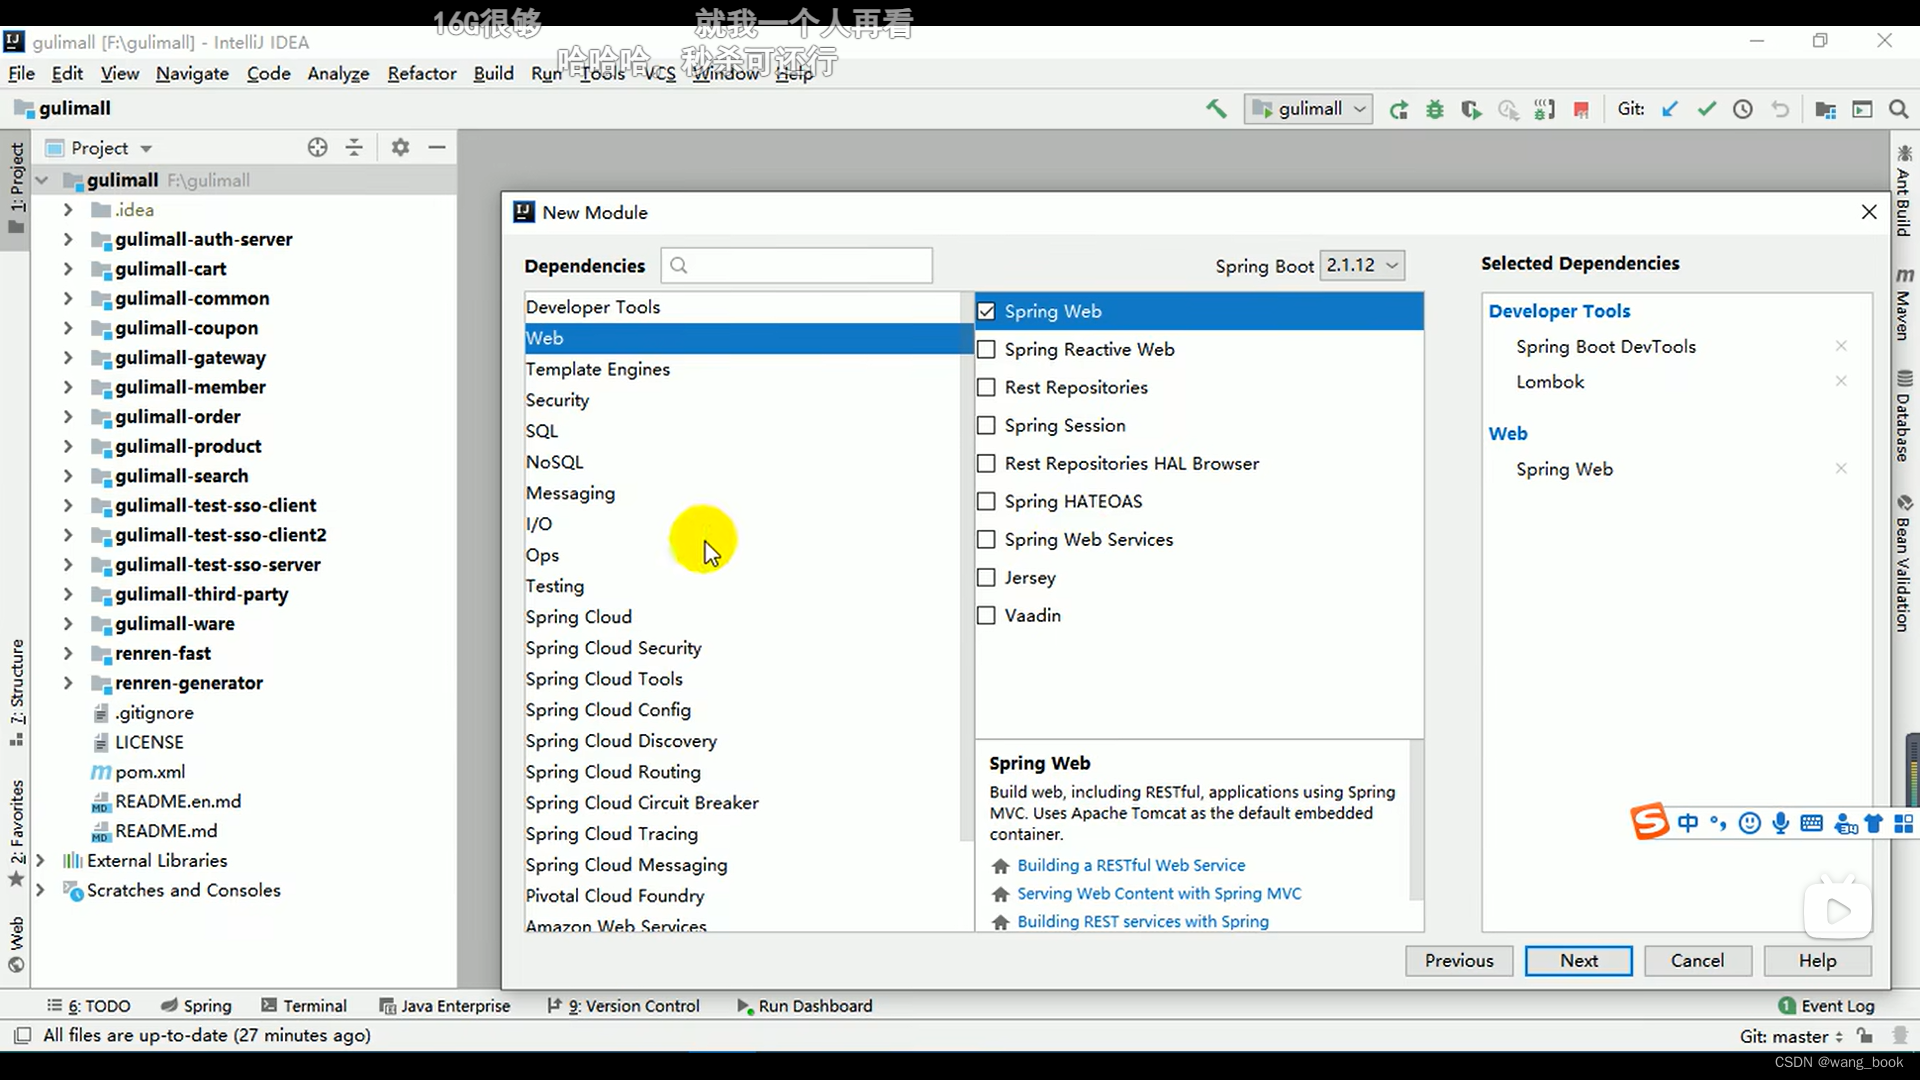Open the File menu
Image resolution: width=1920 pixels, height=1080 pixels.
pyautogui.click(x=21, y=73)
